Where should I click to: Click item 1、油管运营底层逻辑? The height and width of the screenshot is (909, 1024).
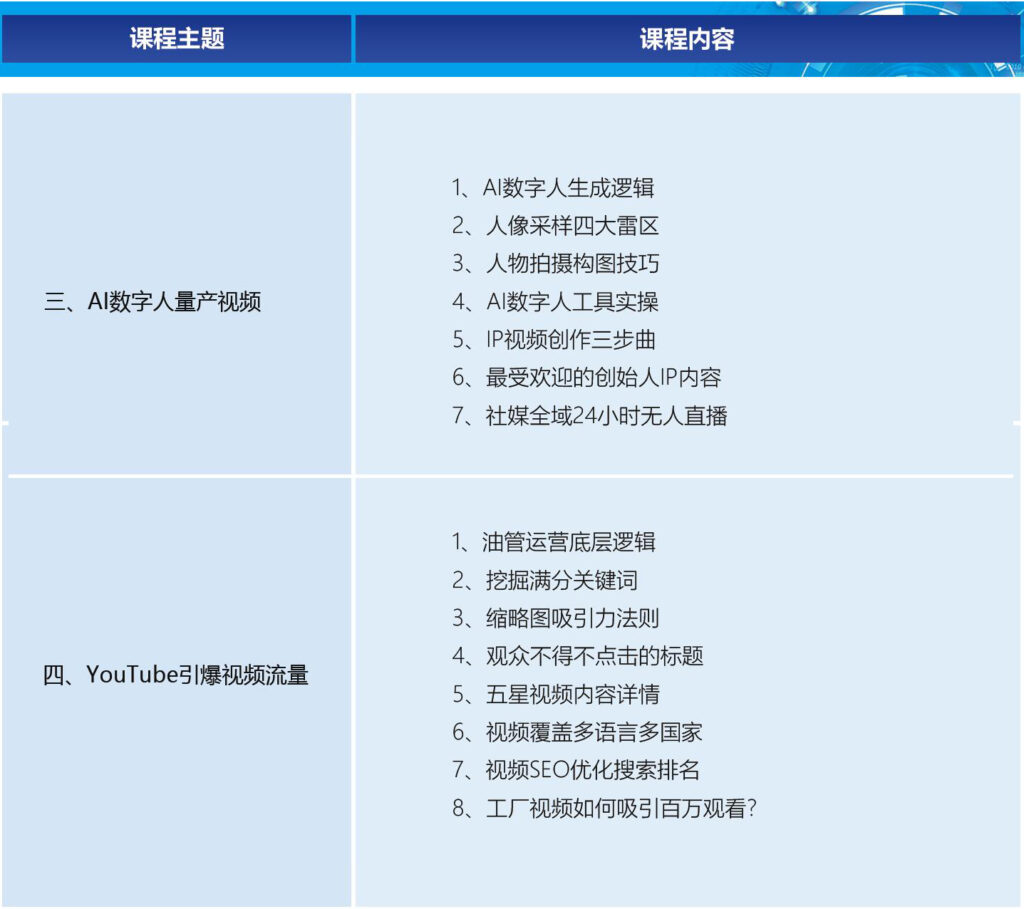pos(553,542)
